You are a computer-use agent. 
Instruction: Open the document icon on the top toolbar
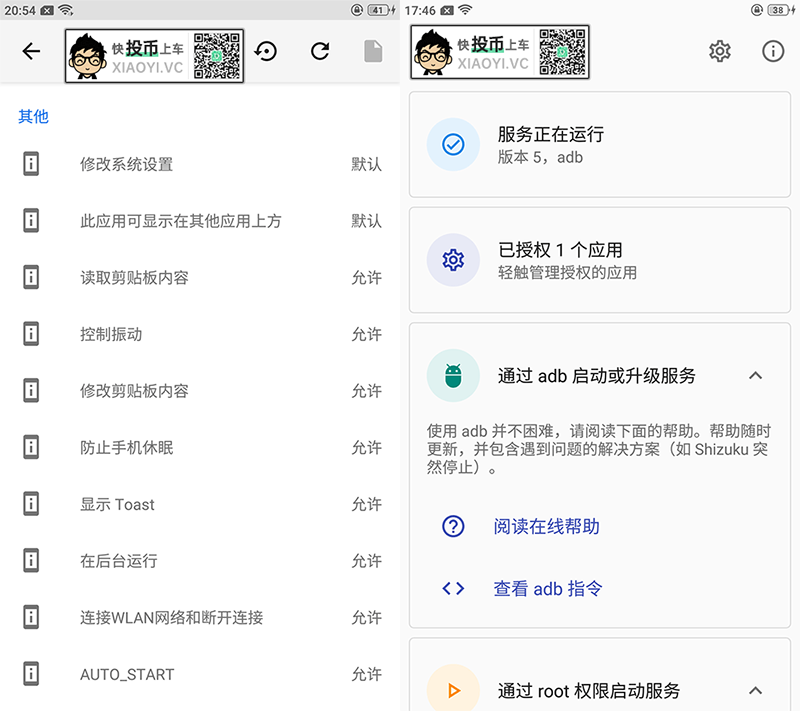click(372, 51)
